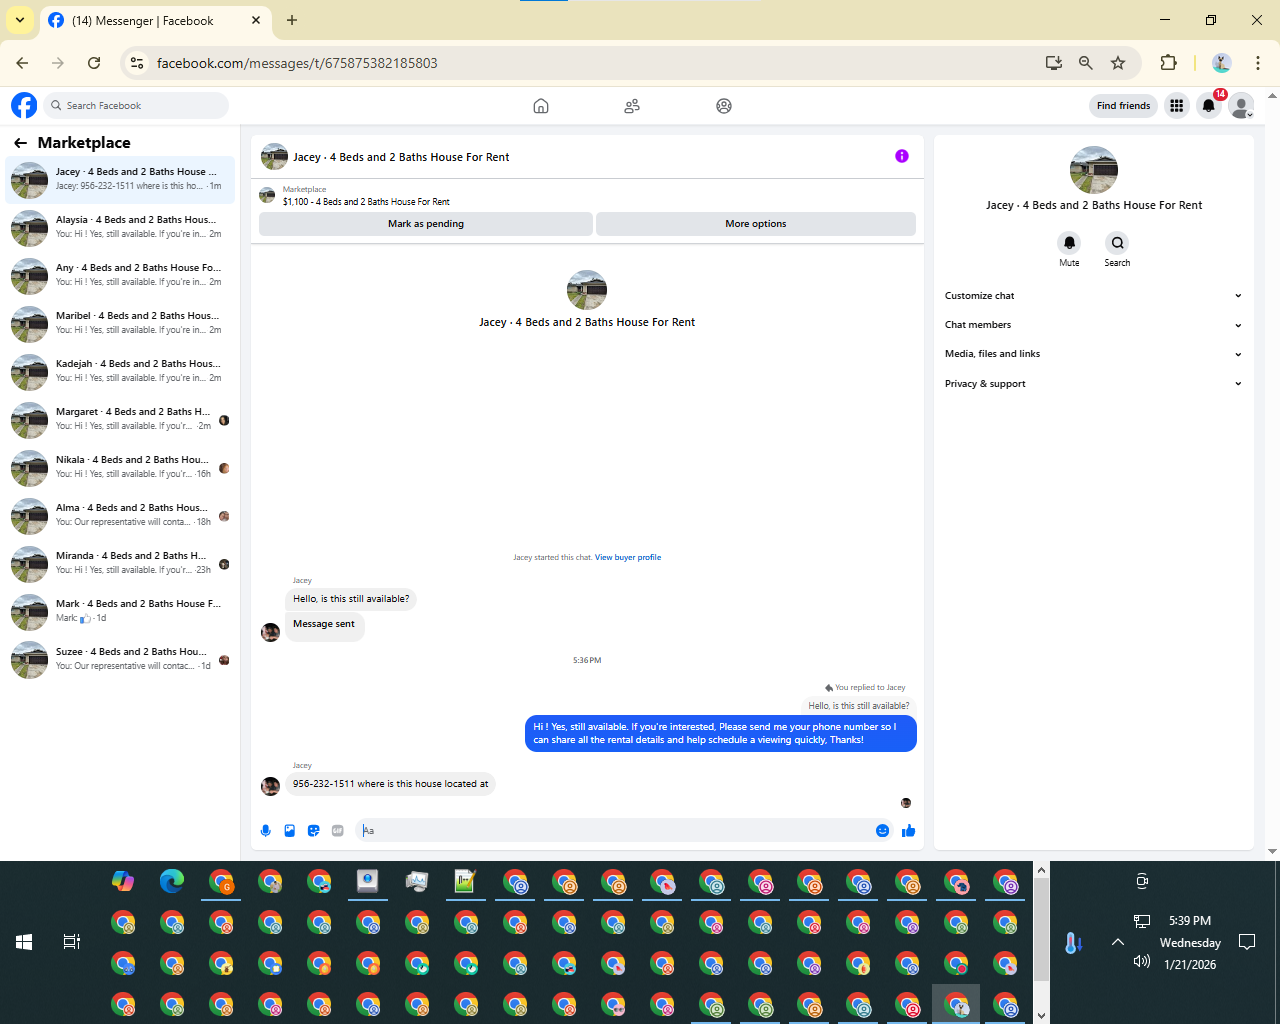Open Windows notification center icon

[1247, 942]
